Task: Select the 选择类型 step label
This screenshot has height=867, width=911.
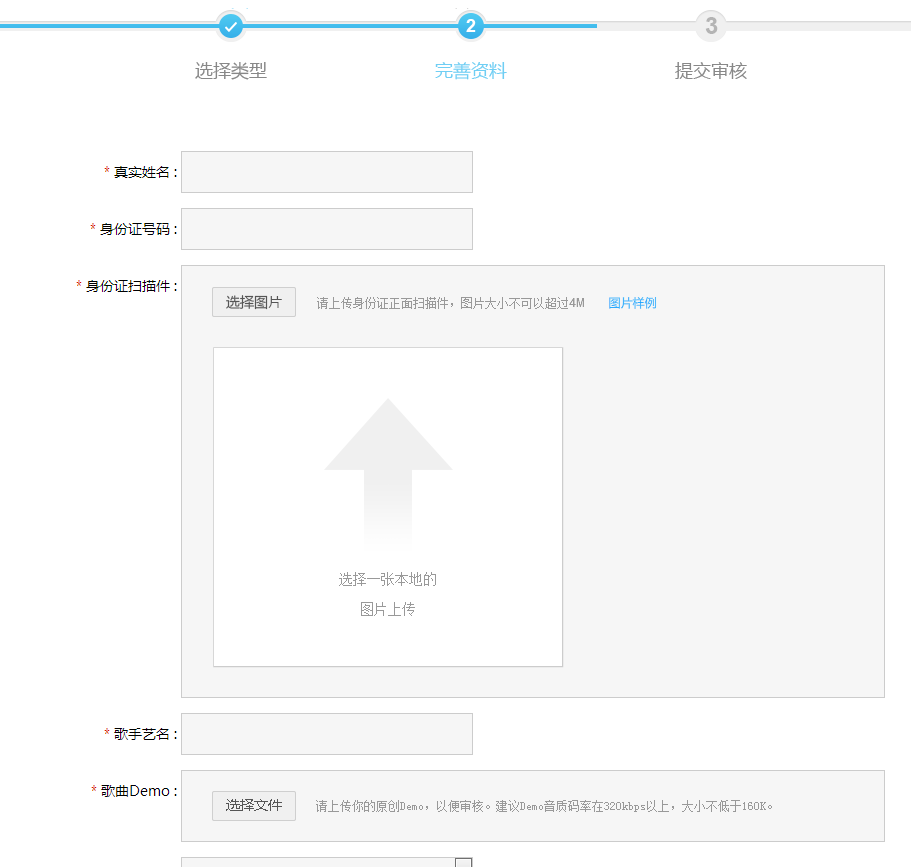Action: pos(231,70)
